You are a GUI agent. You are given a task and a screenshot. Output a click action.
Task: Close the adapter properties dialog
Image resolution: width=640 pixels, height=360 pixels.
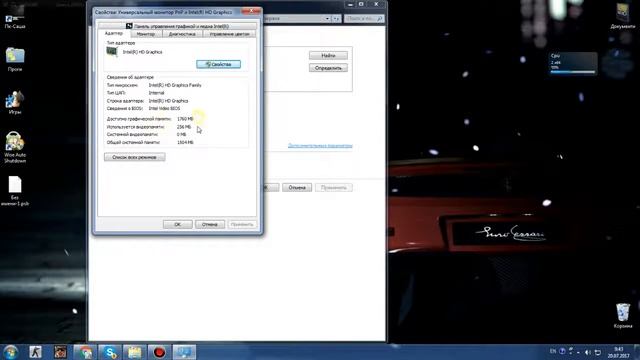(x=251, y=11)
